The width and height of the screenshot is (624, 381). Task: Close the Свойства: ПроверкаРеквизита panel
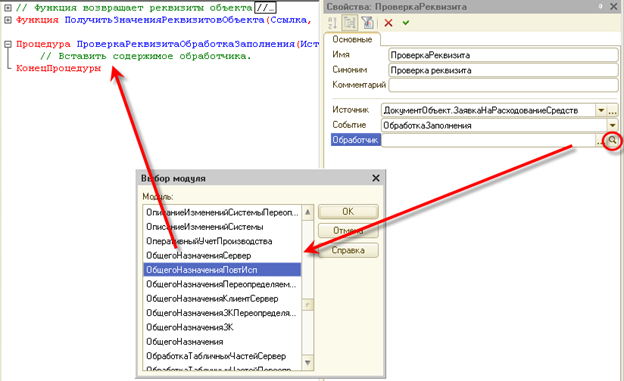point(614,6)
